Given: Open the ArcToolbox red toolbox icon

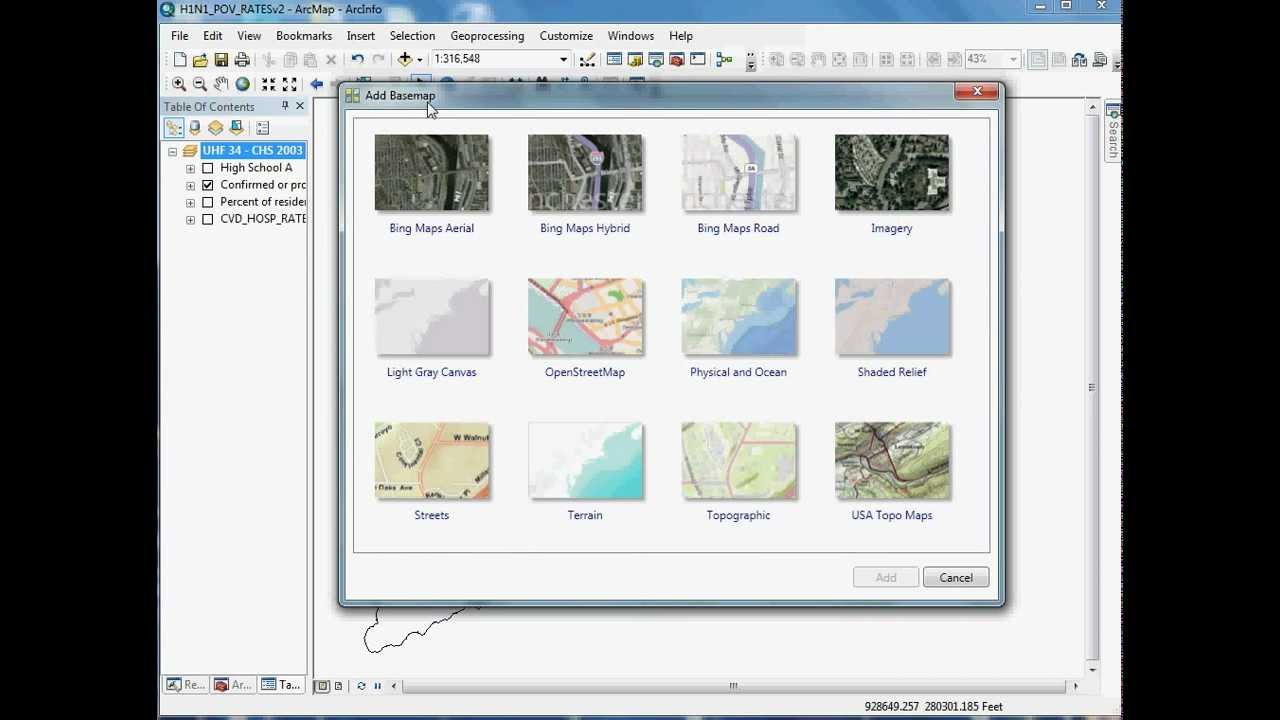Looking at the screenshot, I should click(677, 60).
